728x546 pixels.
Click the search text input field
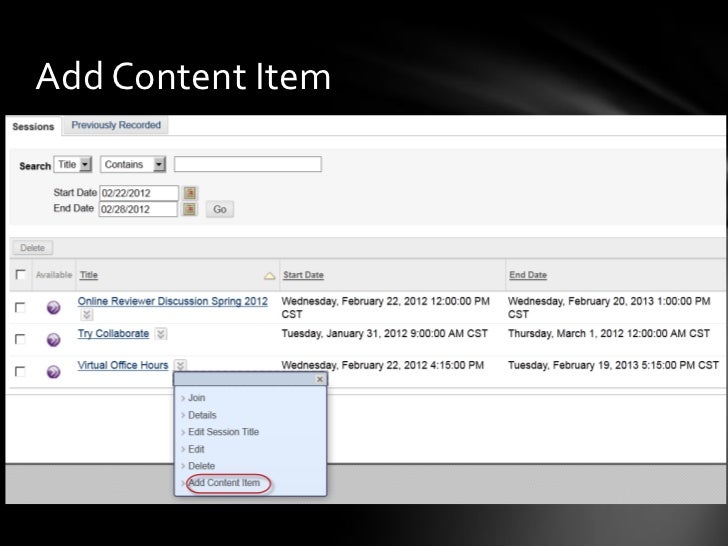coord(247,164)
